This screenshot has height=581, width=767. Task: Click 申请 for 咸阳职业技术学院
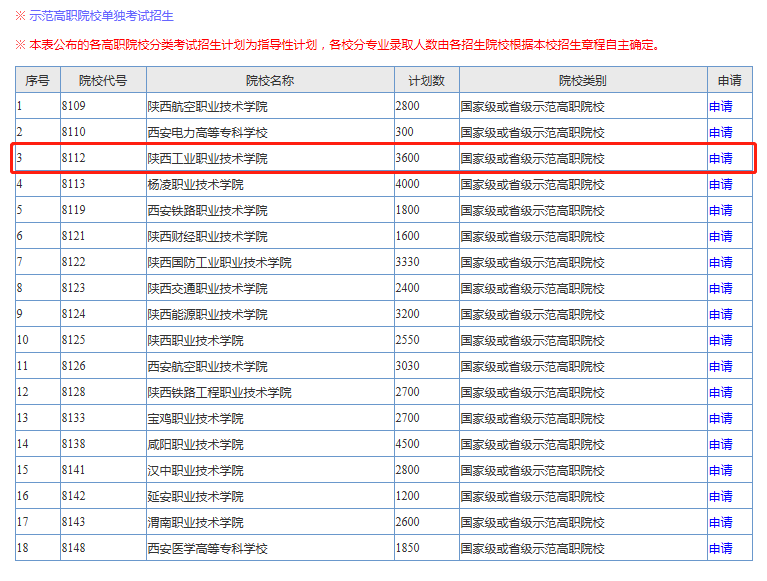coord(720,444)
